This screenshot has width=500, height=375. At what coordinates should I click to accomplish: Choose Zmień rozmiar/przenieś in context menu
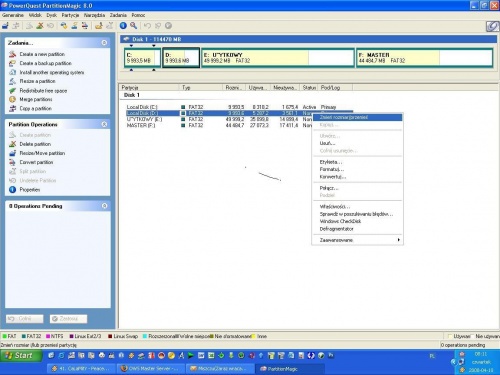pyautogui.click(x=357, y=117)
